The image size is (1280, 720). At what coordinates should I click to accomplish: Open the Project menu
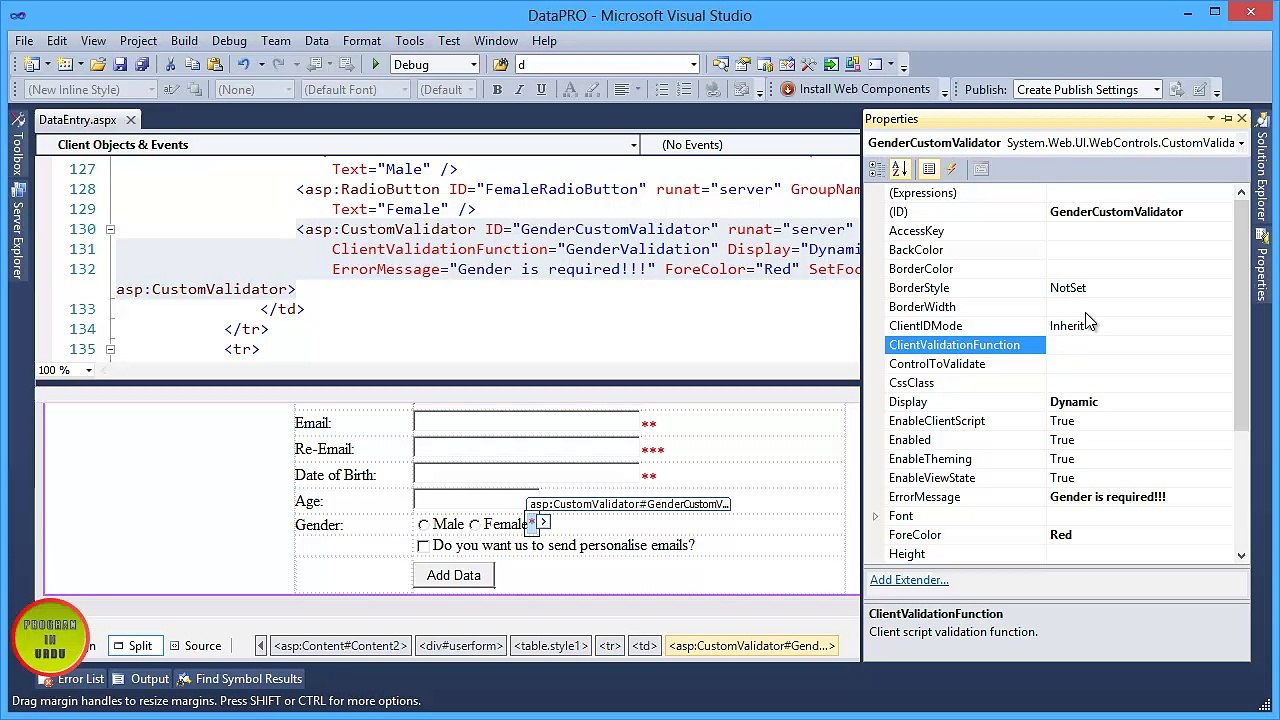point(138,41)
